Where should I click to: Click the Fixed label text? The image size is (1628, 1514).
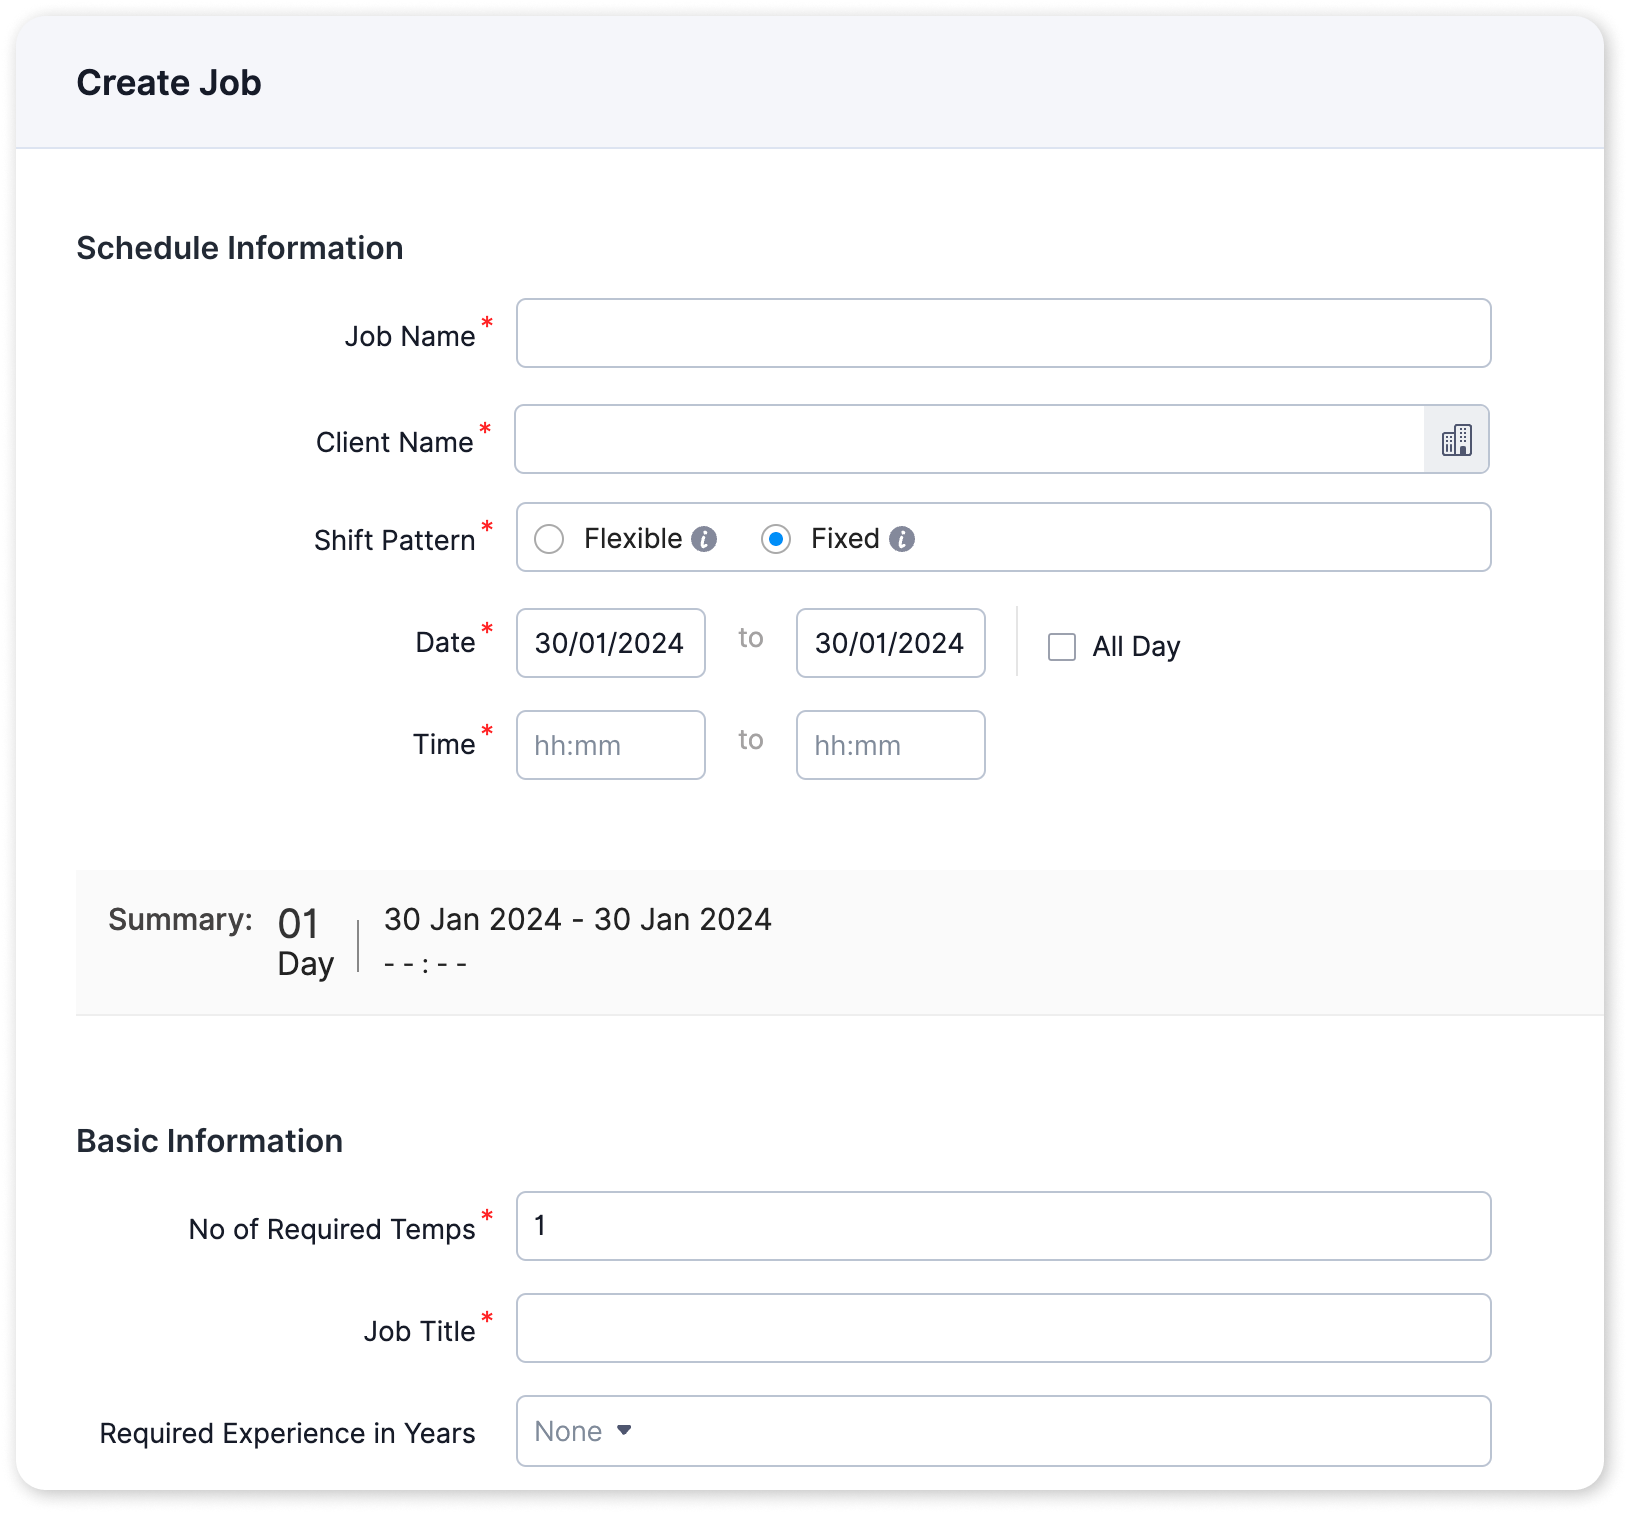coord(845,539)
